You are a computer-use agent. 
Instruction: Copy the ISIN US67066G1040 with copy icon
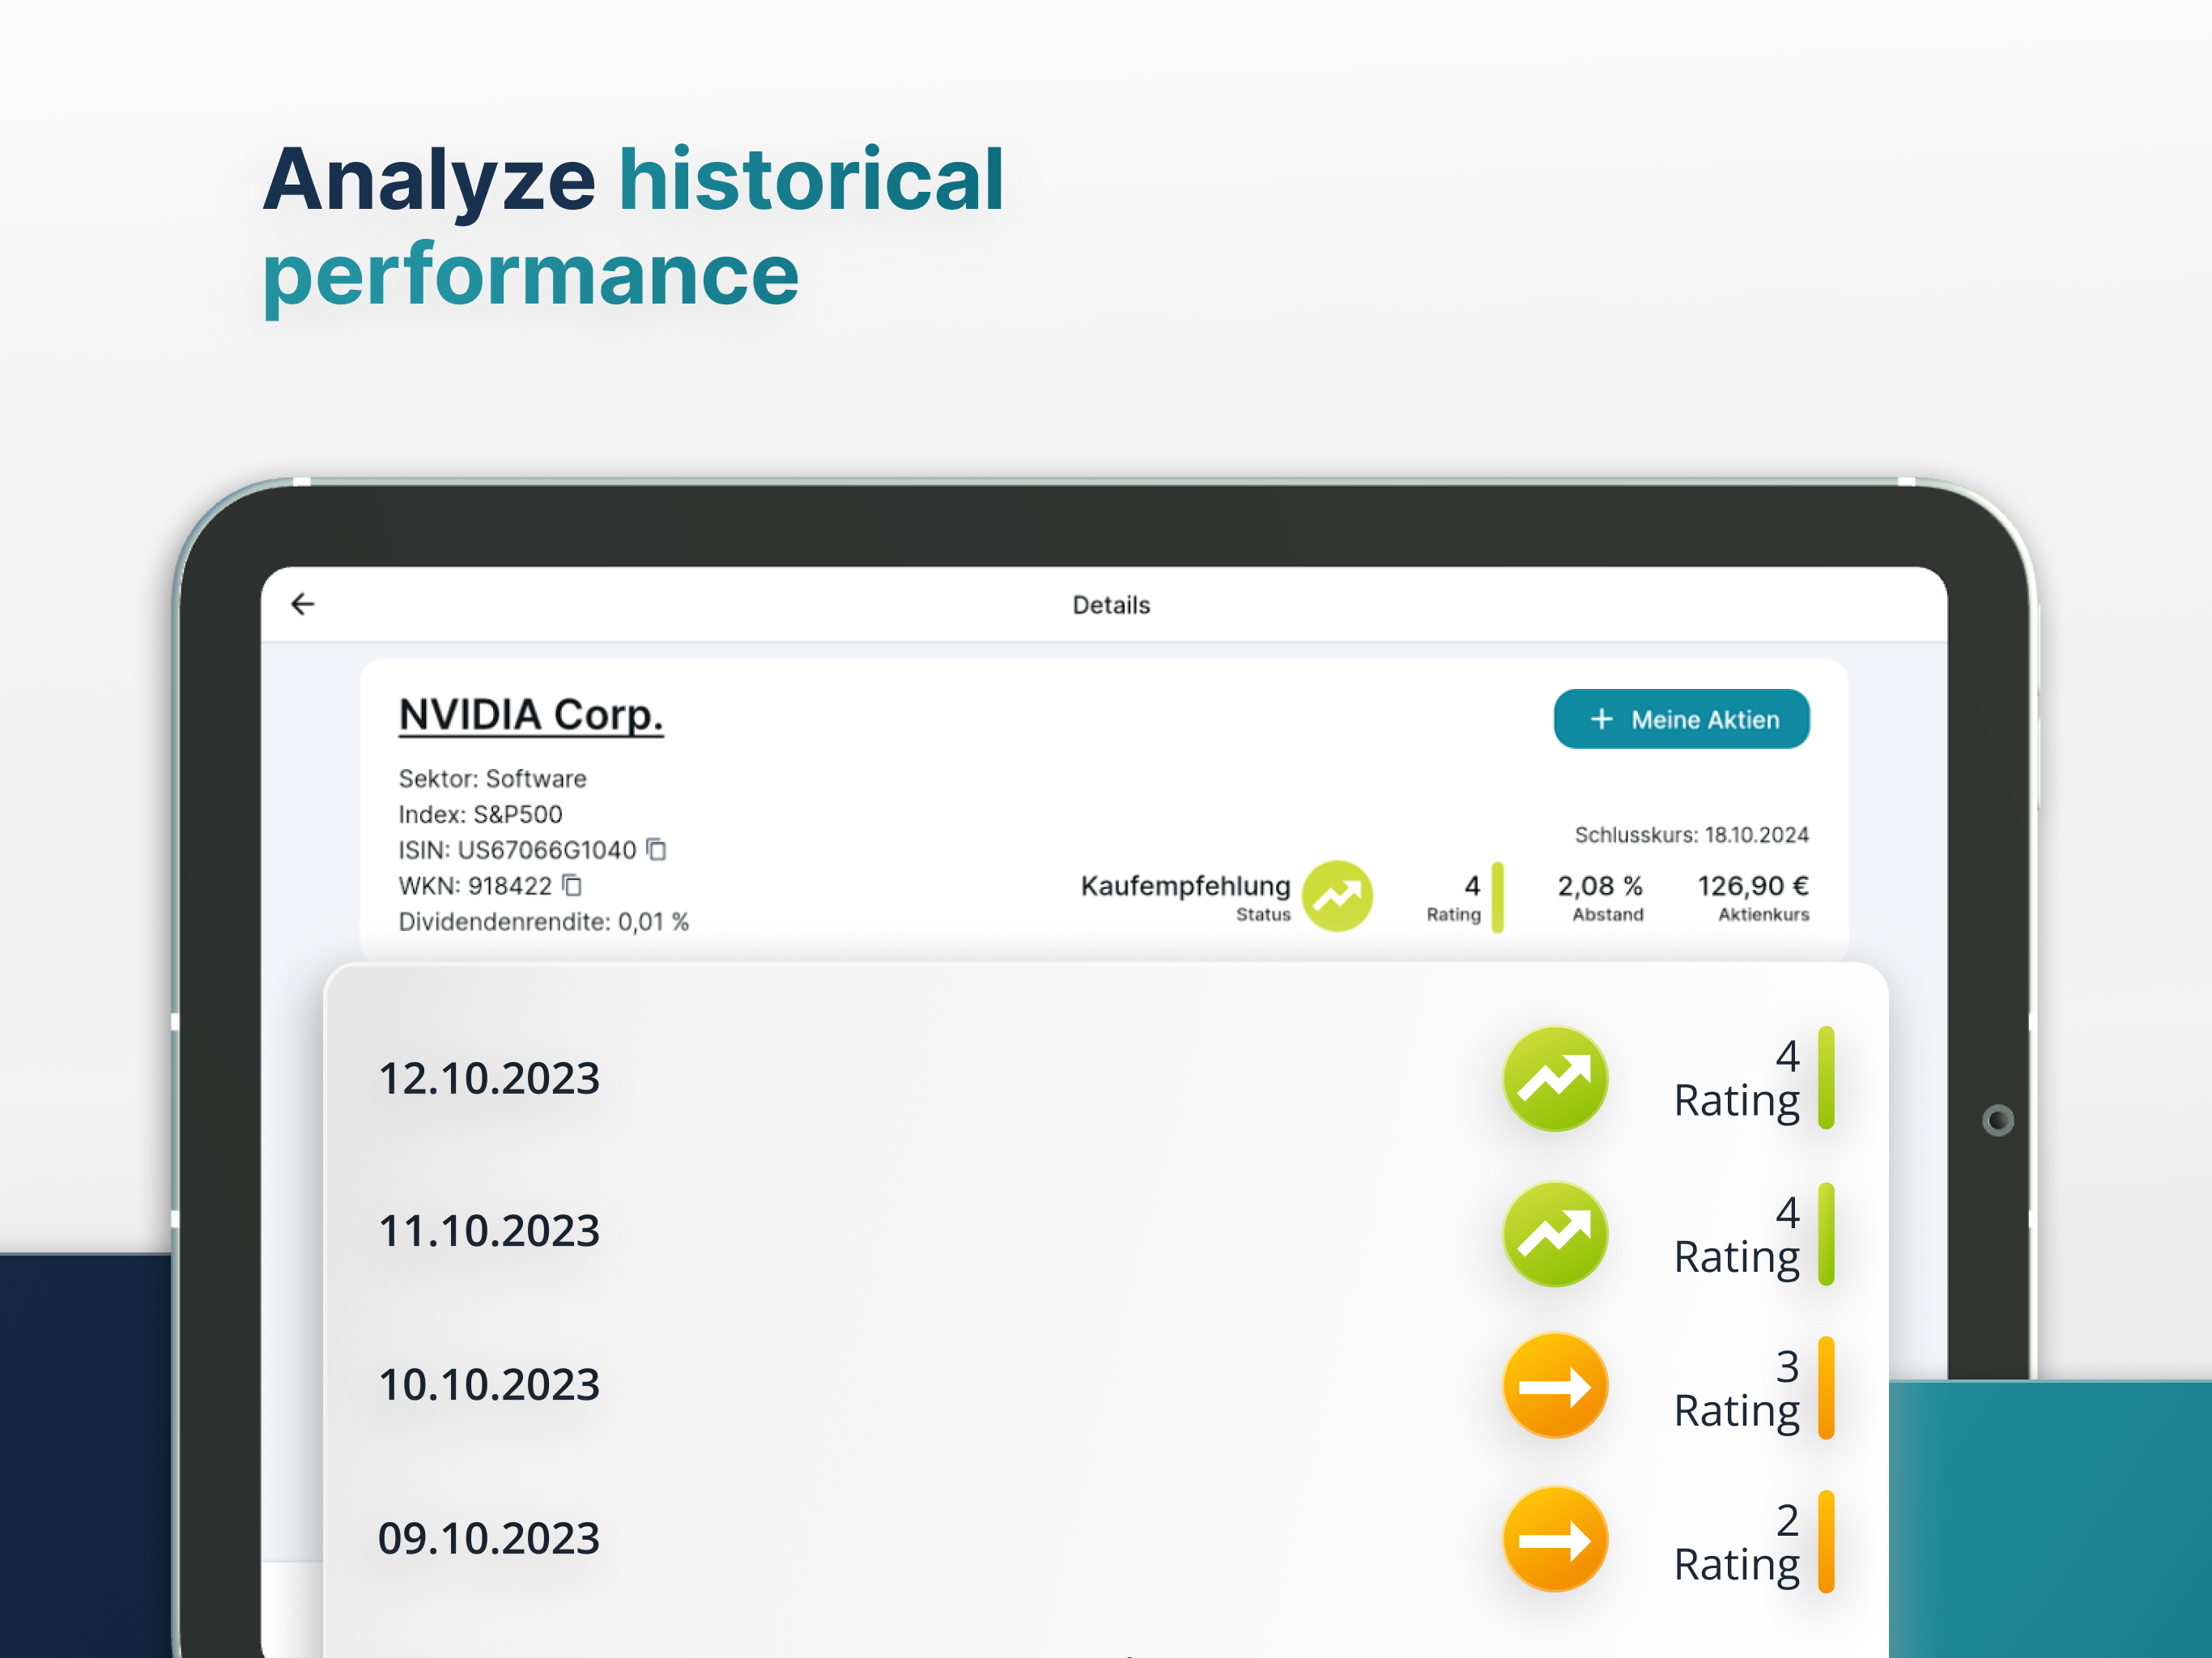click(657, 849)
